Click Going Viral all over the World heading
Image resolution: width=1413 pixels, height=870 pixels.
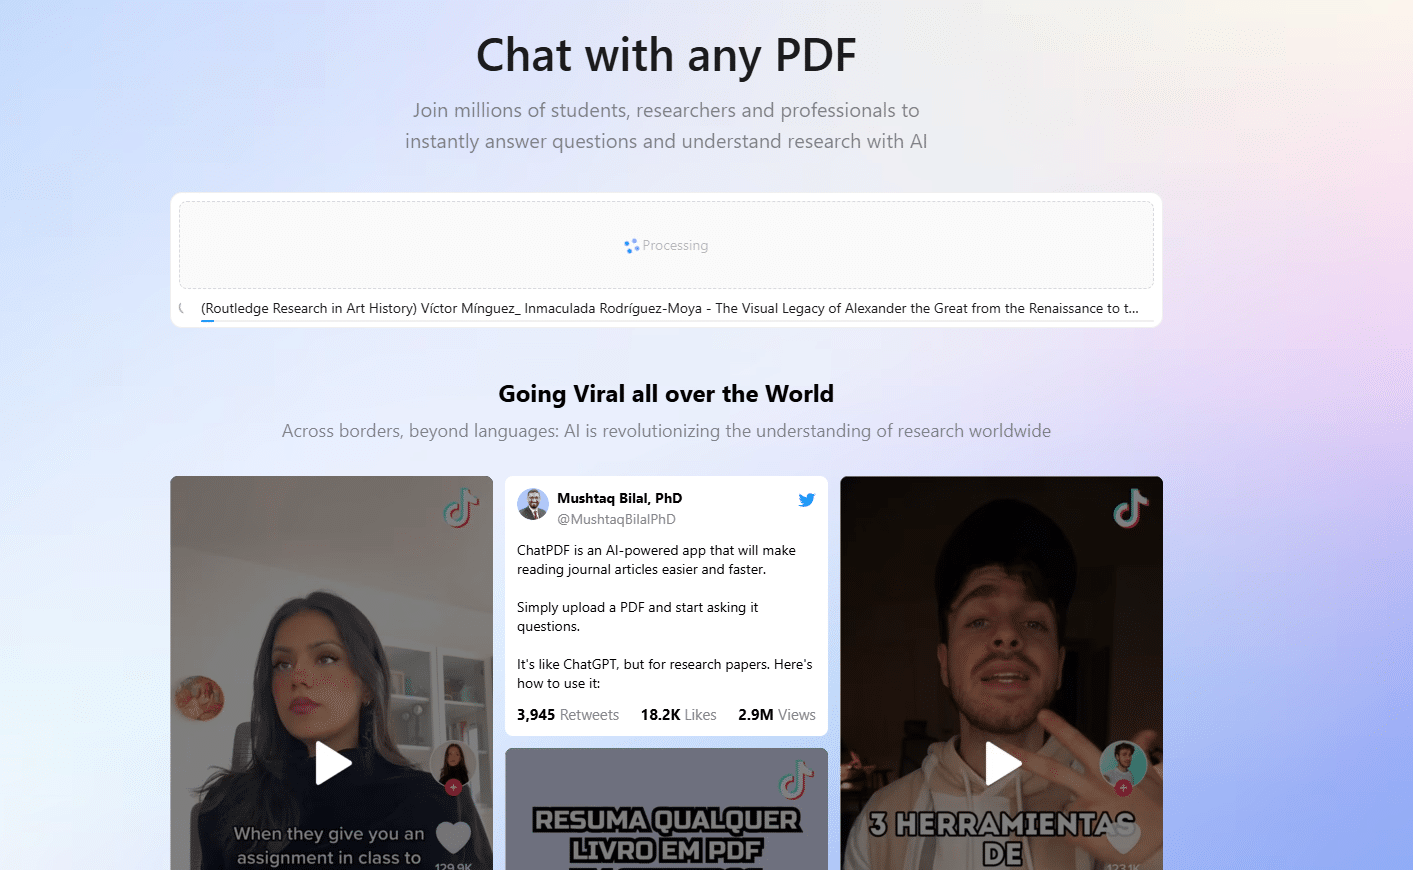pos(666,394)
